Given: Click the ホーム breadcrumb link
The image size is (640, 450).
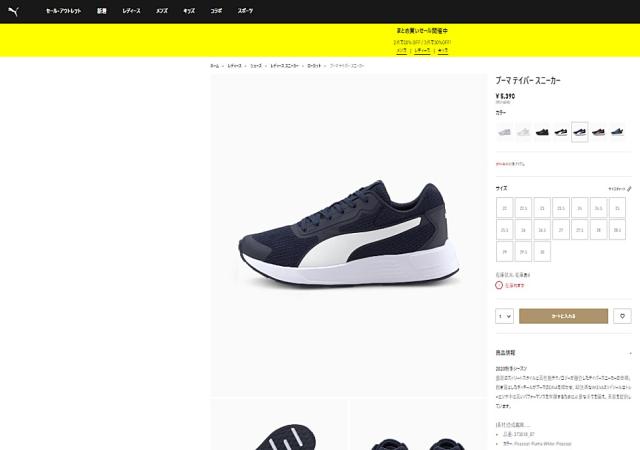Looking at the screenshot, I should [x=215, y=66].
